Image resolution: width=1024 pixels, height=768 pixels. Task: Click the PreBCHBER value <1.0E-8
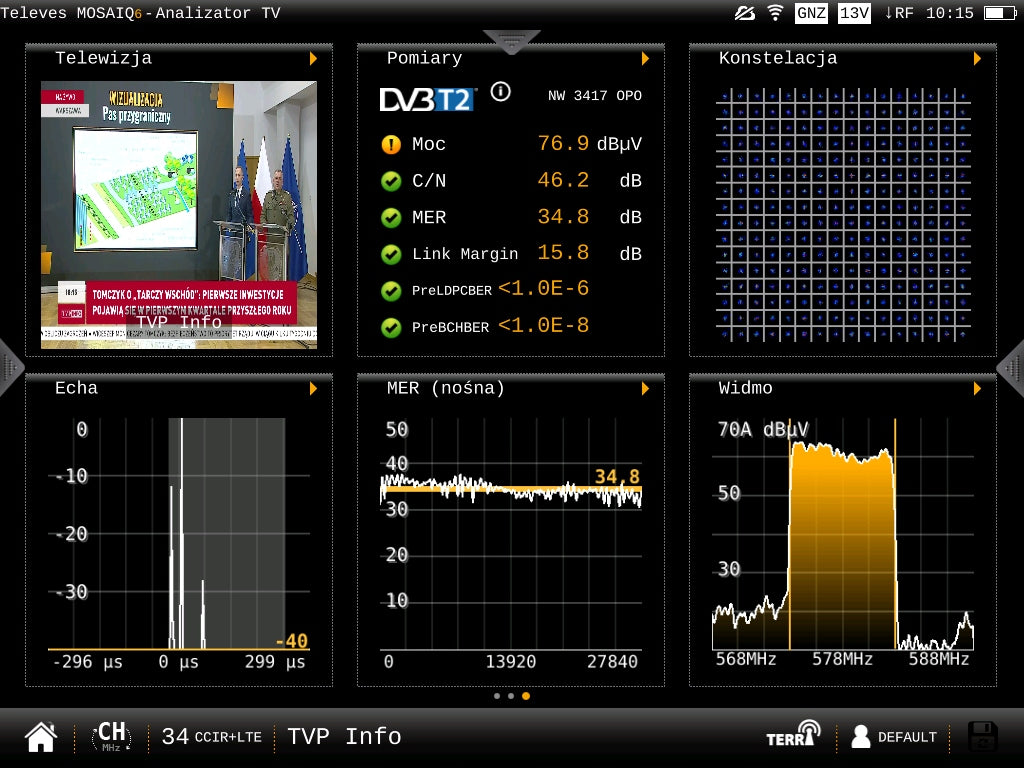click(x=543, y=325)
